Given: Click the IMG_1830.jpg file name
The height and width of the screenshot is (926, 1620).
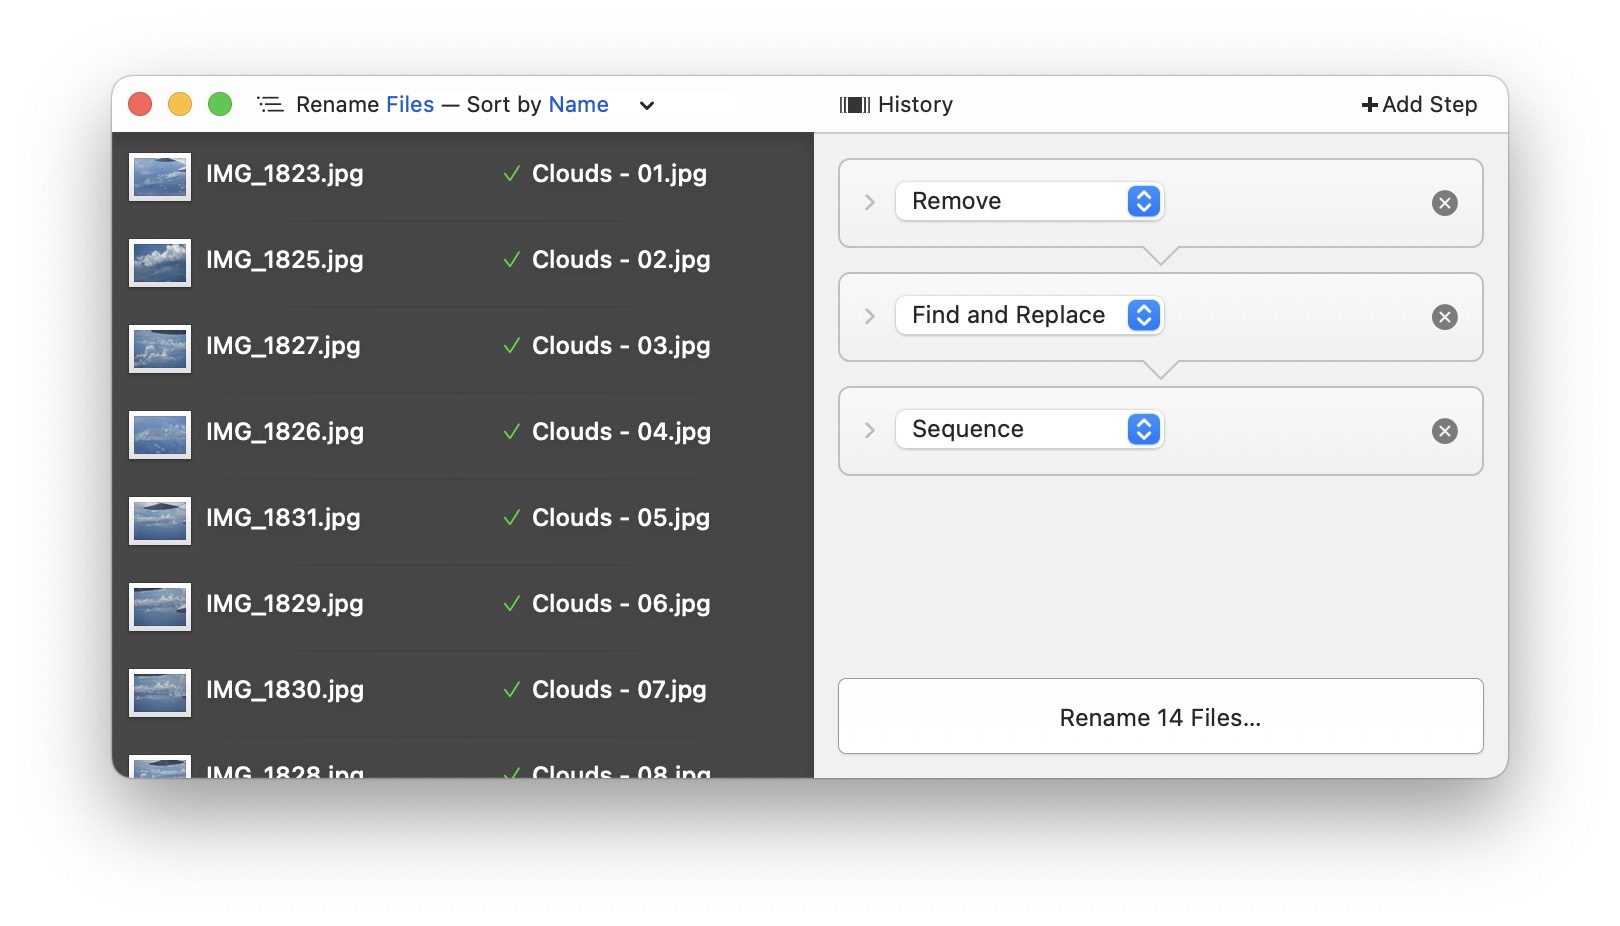Looking at the screenshot, I should tap(284, 690).
